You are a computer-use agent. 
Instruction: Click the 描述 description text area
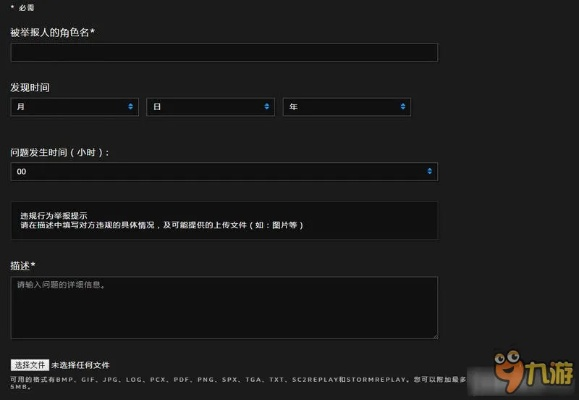point(224,308)
